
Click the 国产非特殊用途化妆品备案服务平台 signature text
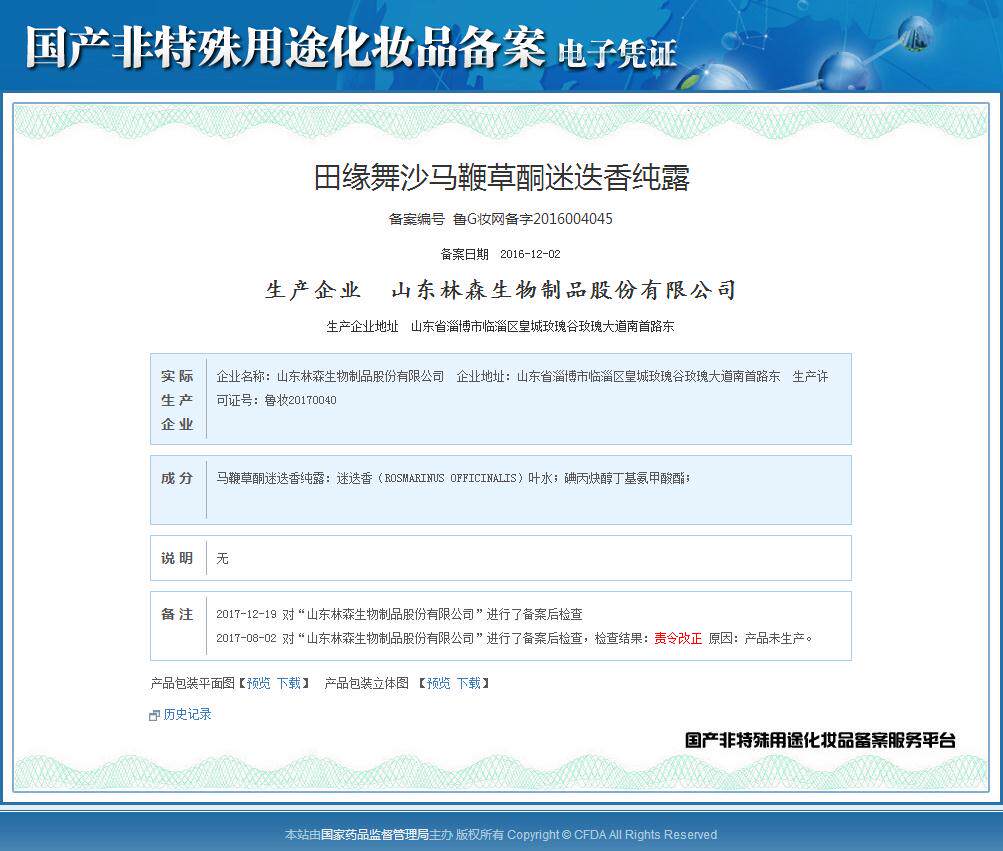pos(820,740)
